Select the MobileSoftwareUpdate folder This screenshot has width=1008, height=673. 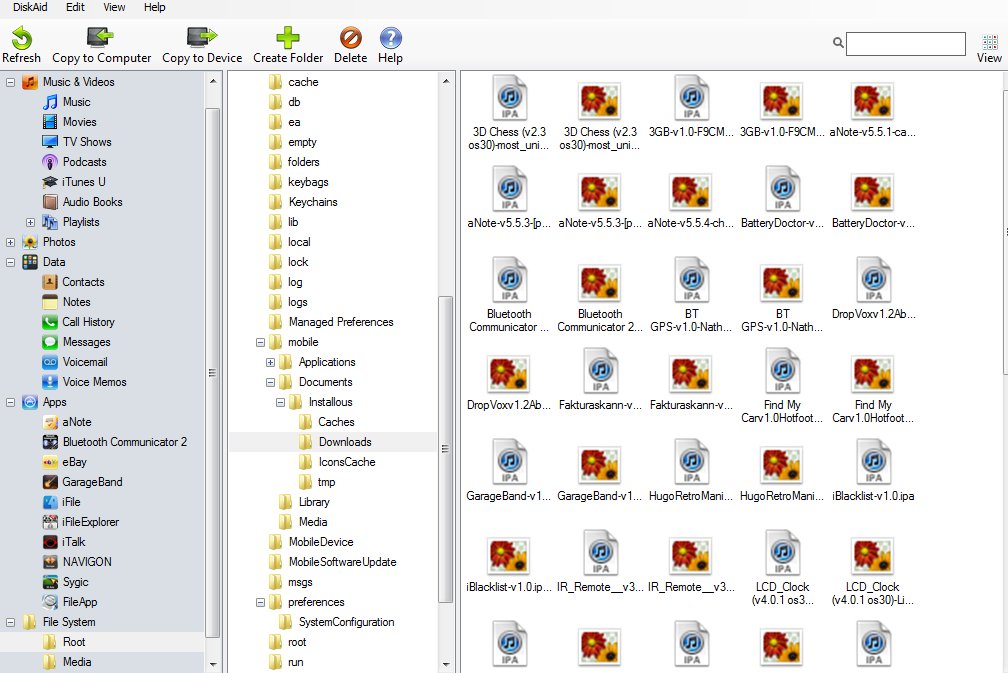point(342,561)
